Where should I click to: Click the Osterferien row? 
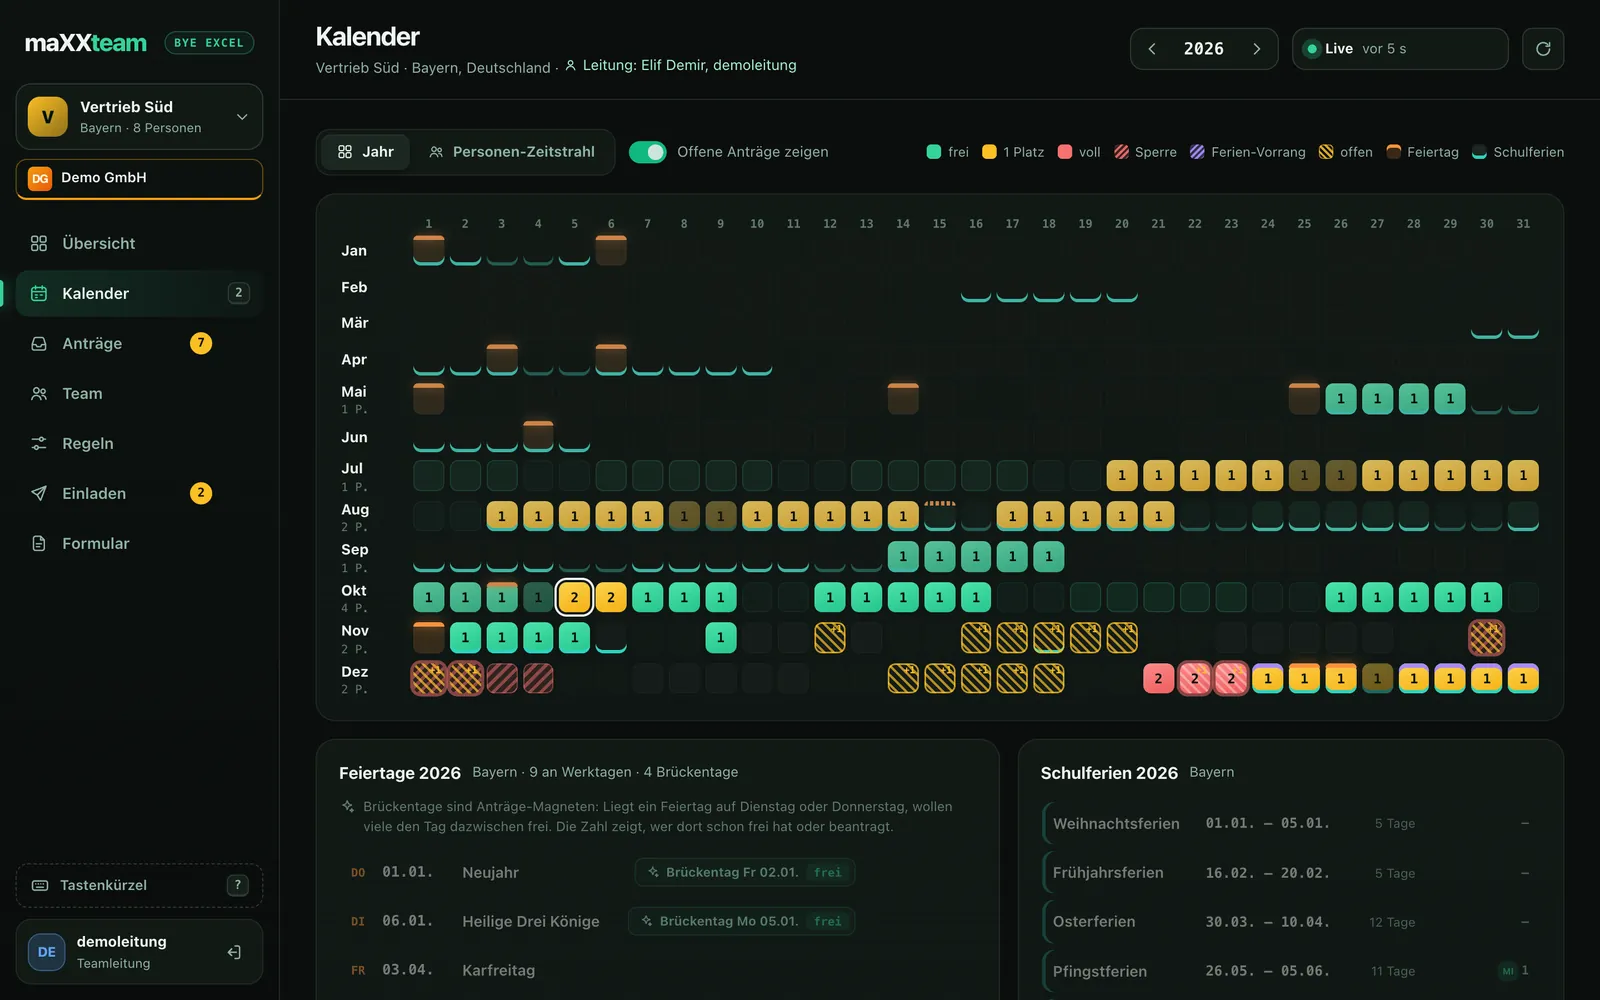[x=1290, y=922]
